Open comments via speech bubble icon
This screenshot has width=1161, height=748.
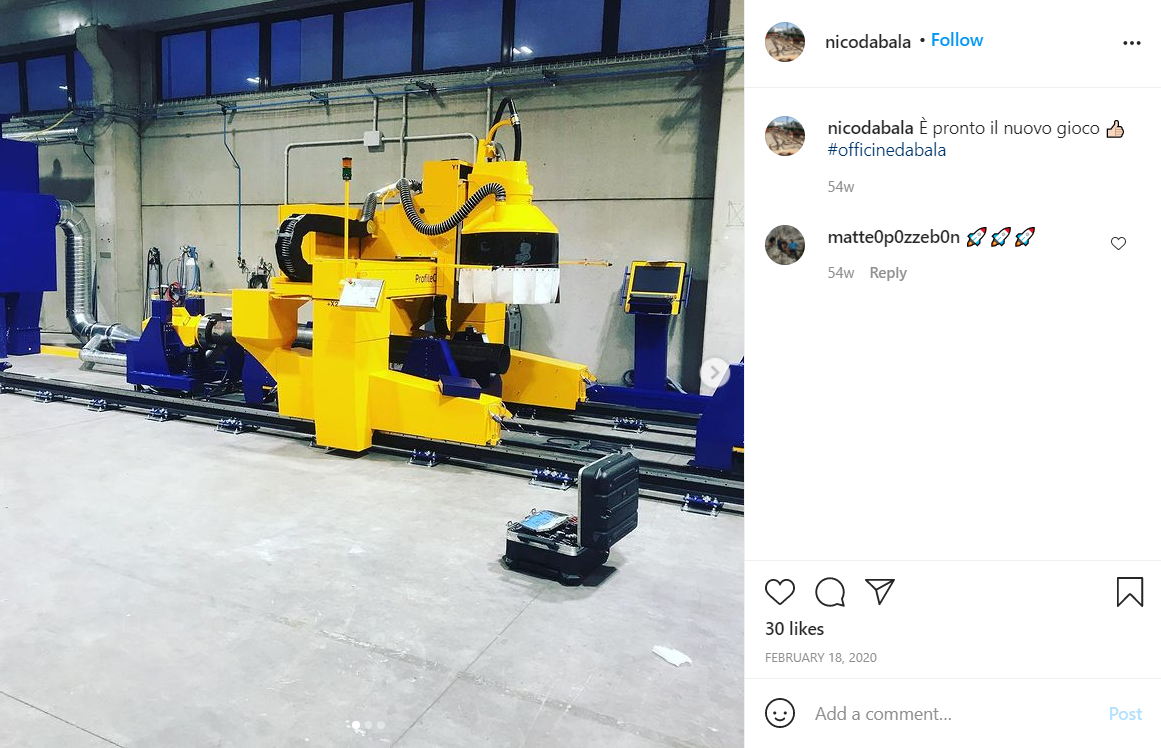click(830, 592)
